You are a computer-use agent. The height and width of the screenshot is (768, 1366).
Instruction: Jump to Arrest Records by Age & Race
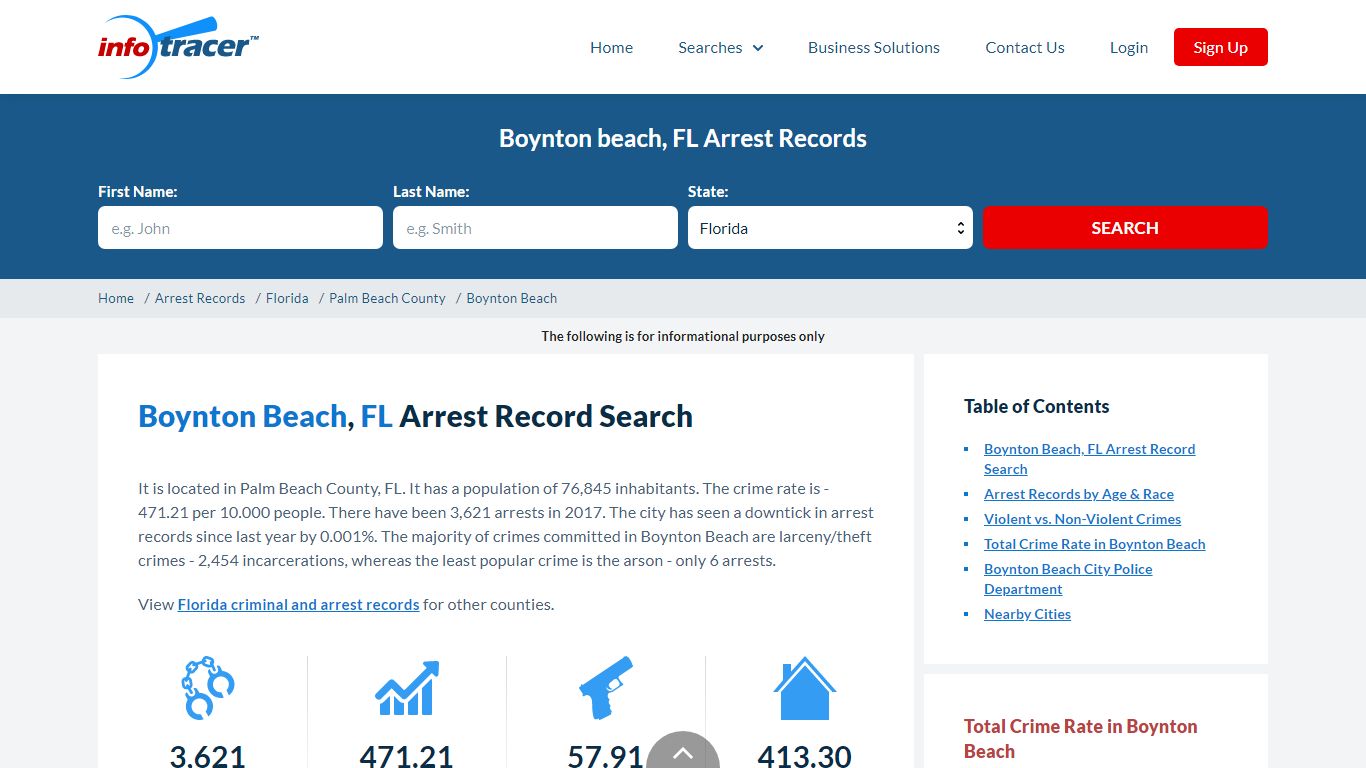click(1079, 494)
